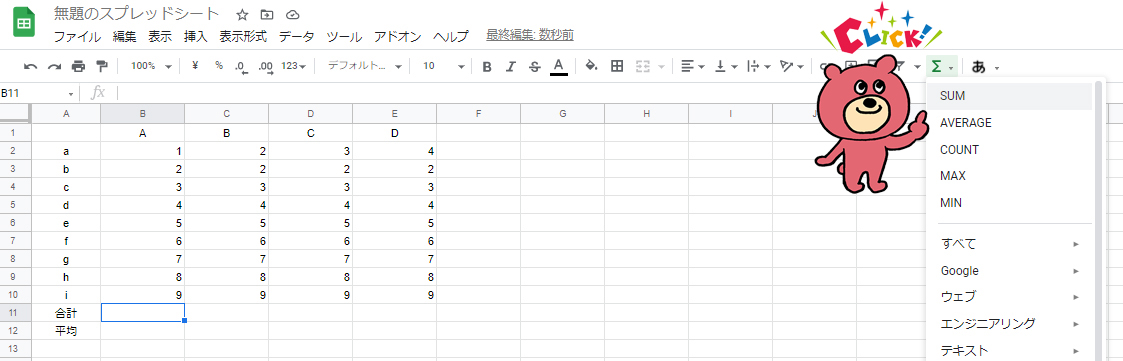The height and width of the screenshot is (361, 1123).
Task: Open the アドオン menu
Action: pos(397,37)
